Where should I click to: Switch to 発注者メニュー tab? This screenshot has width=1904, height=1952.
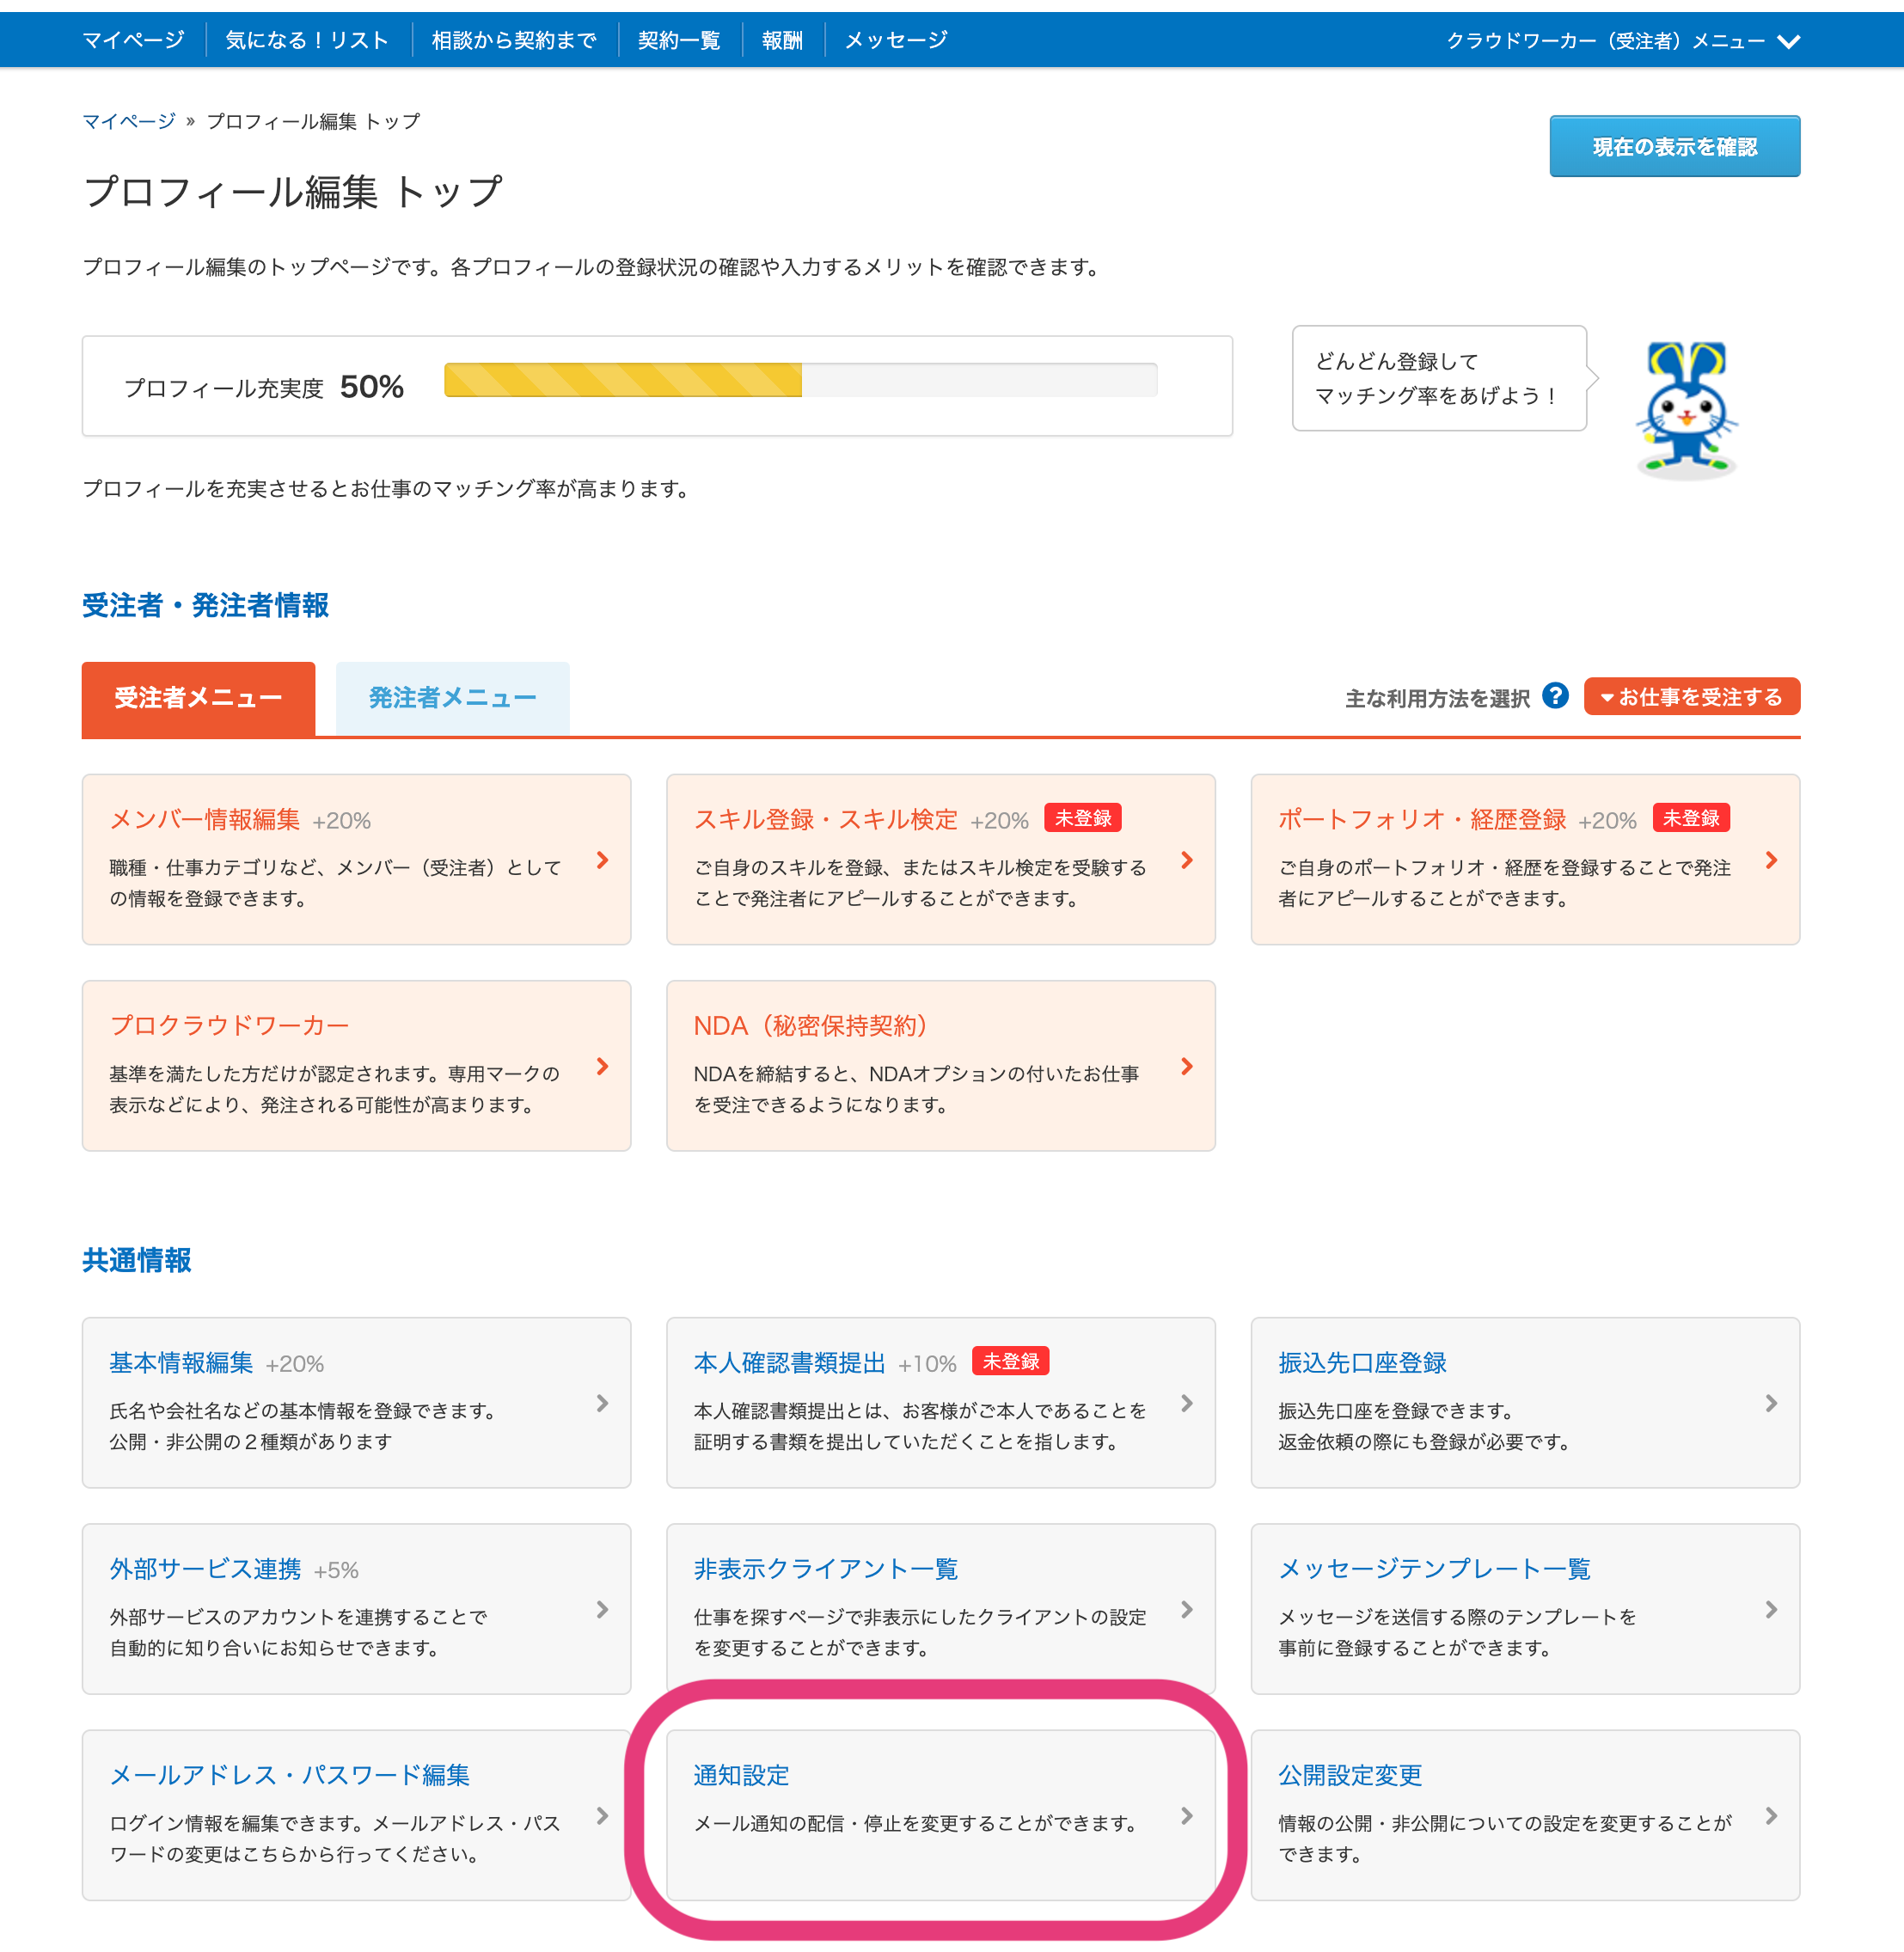pyautogui.click(x=452, y=698)
